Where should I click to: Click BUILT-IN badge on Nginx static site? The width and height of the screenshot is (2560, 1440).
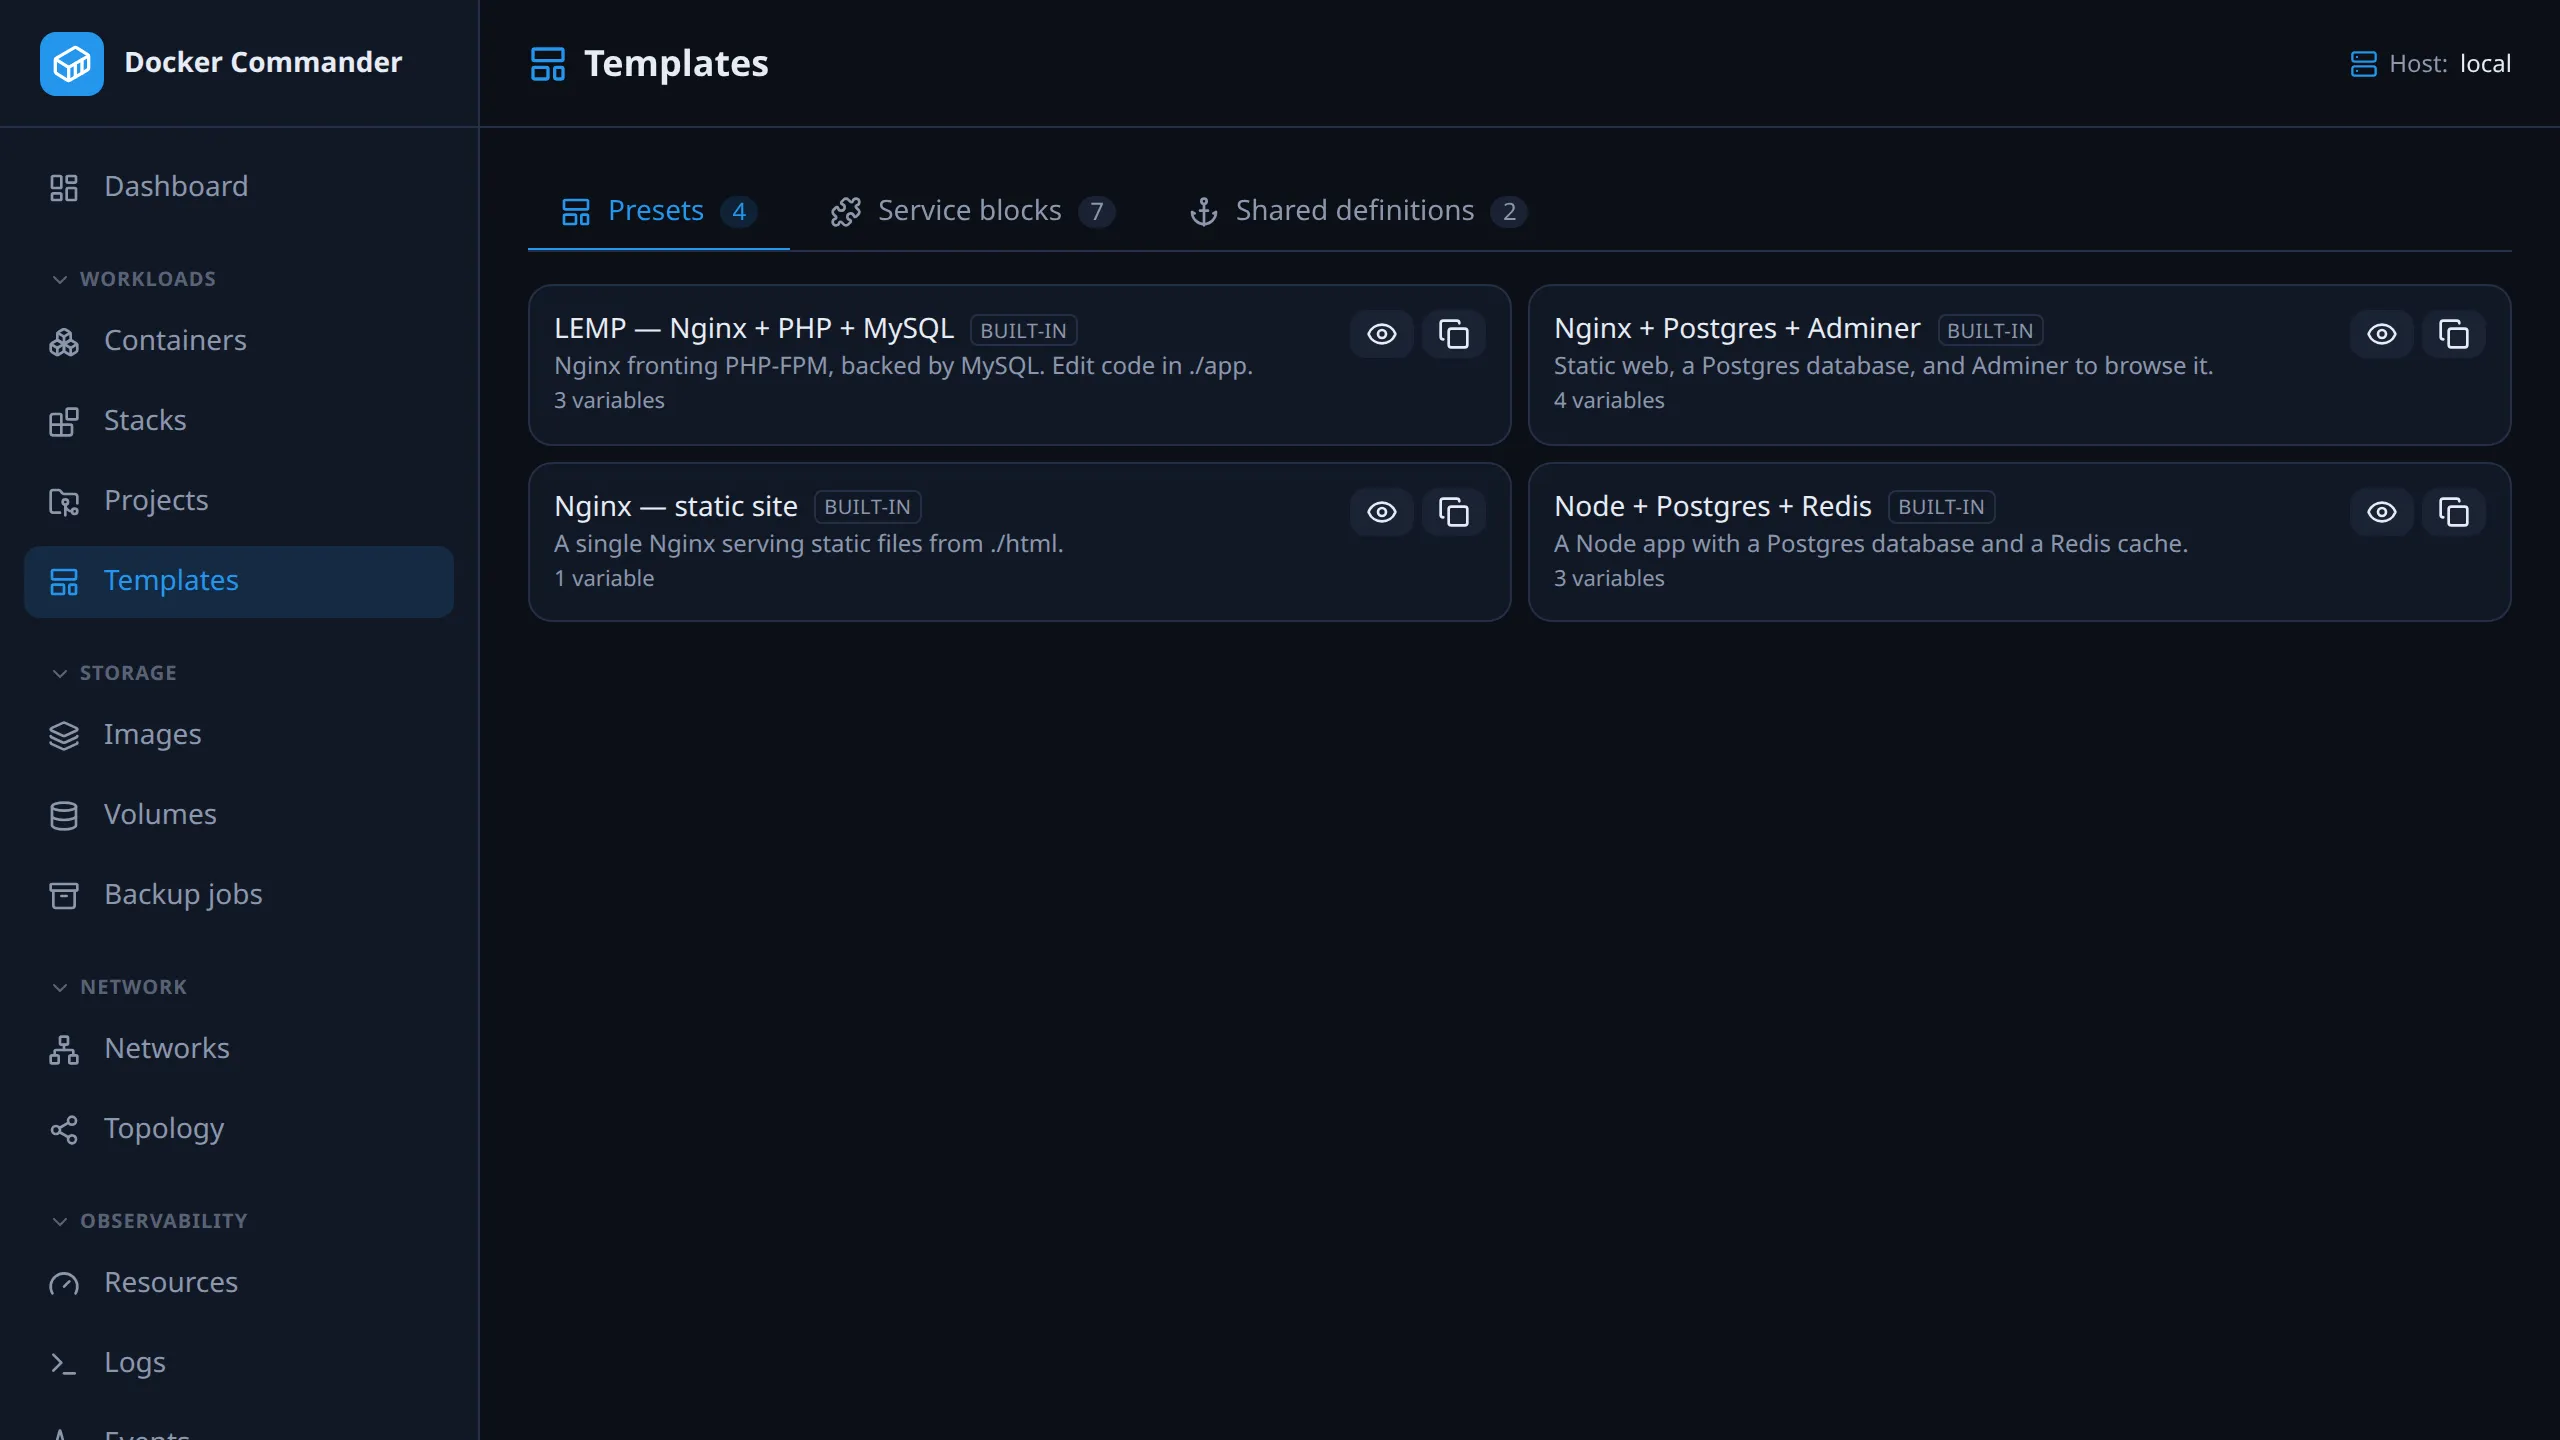point(867,507)
